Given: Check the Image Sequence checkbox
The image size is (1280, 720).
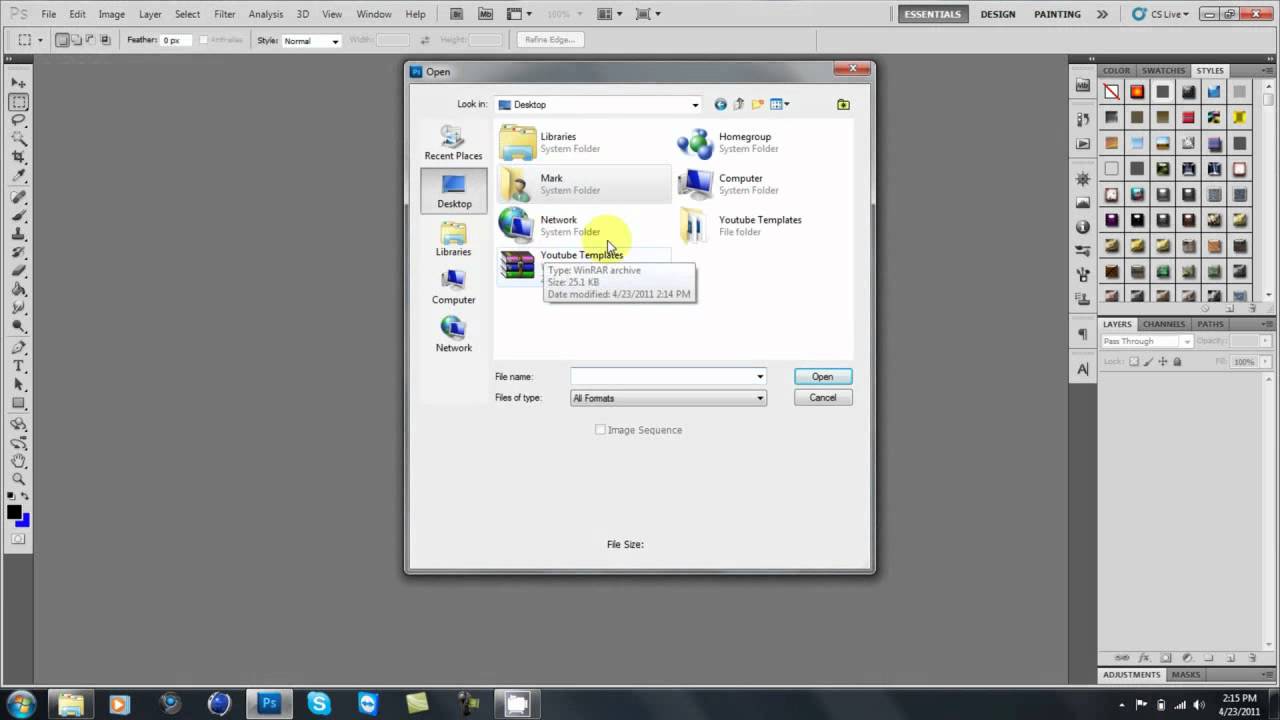Looking at the screenshot, I should point(600,430).
